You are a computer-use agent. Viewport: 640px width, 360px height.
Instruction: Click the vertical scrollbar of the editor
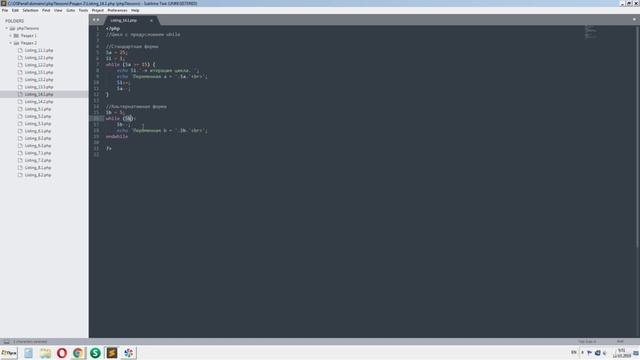[637, 137]
